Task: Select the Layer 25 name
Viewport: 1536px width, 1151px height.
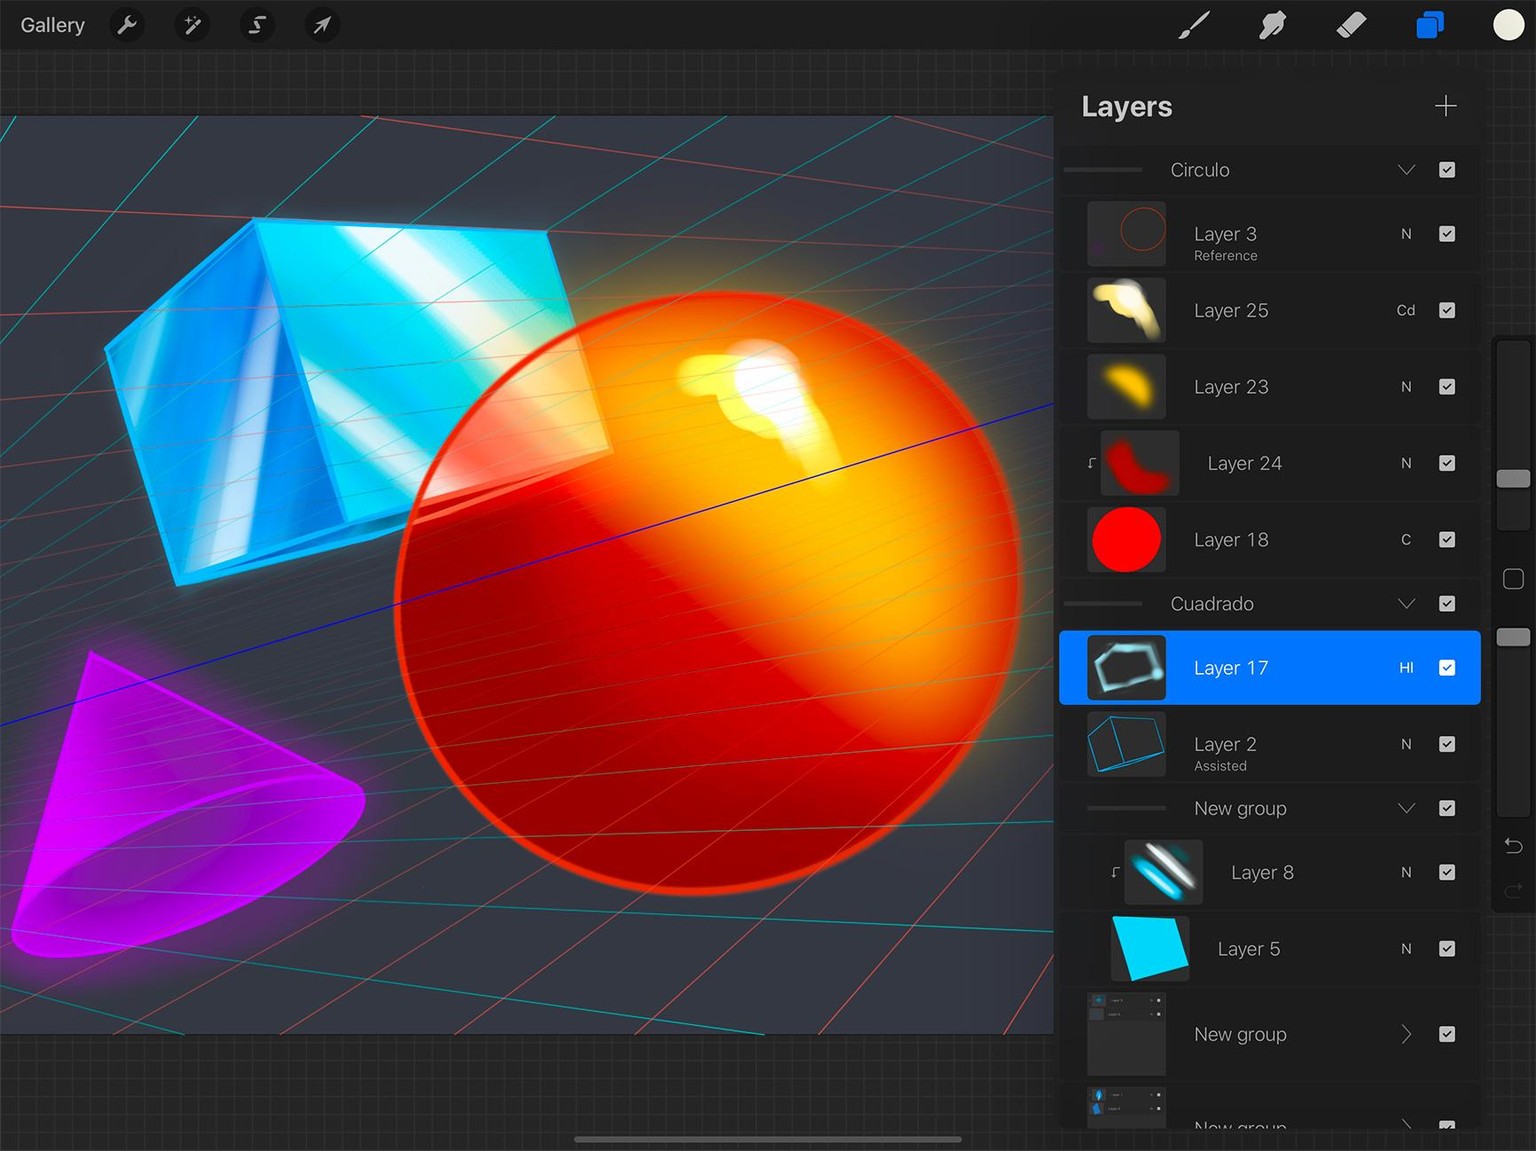Action: 1231,310
